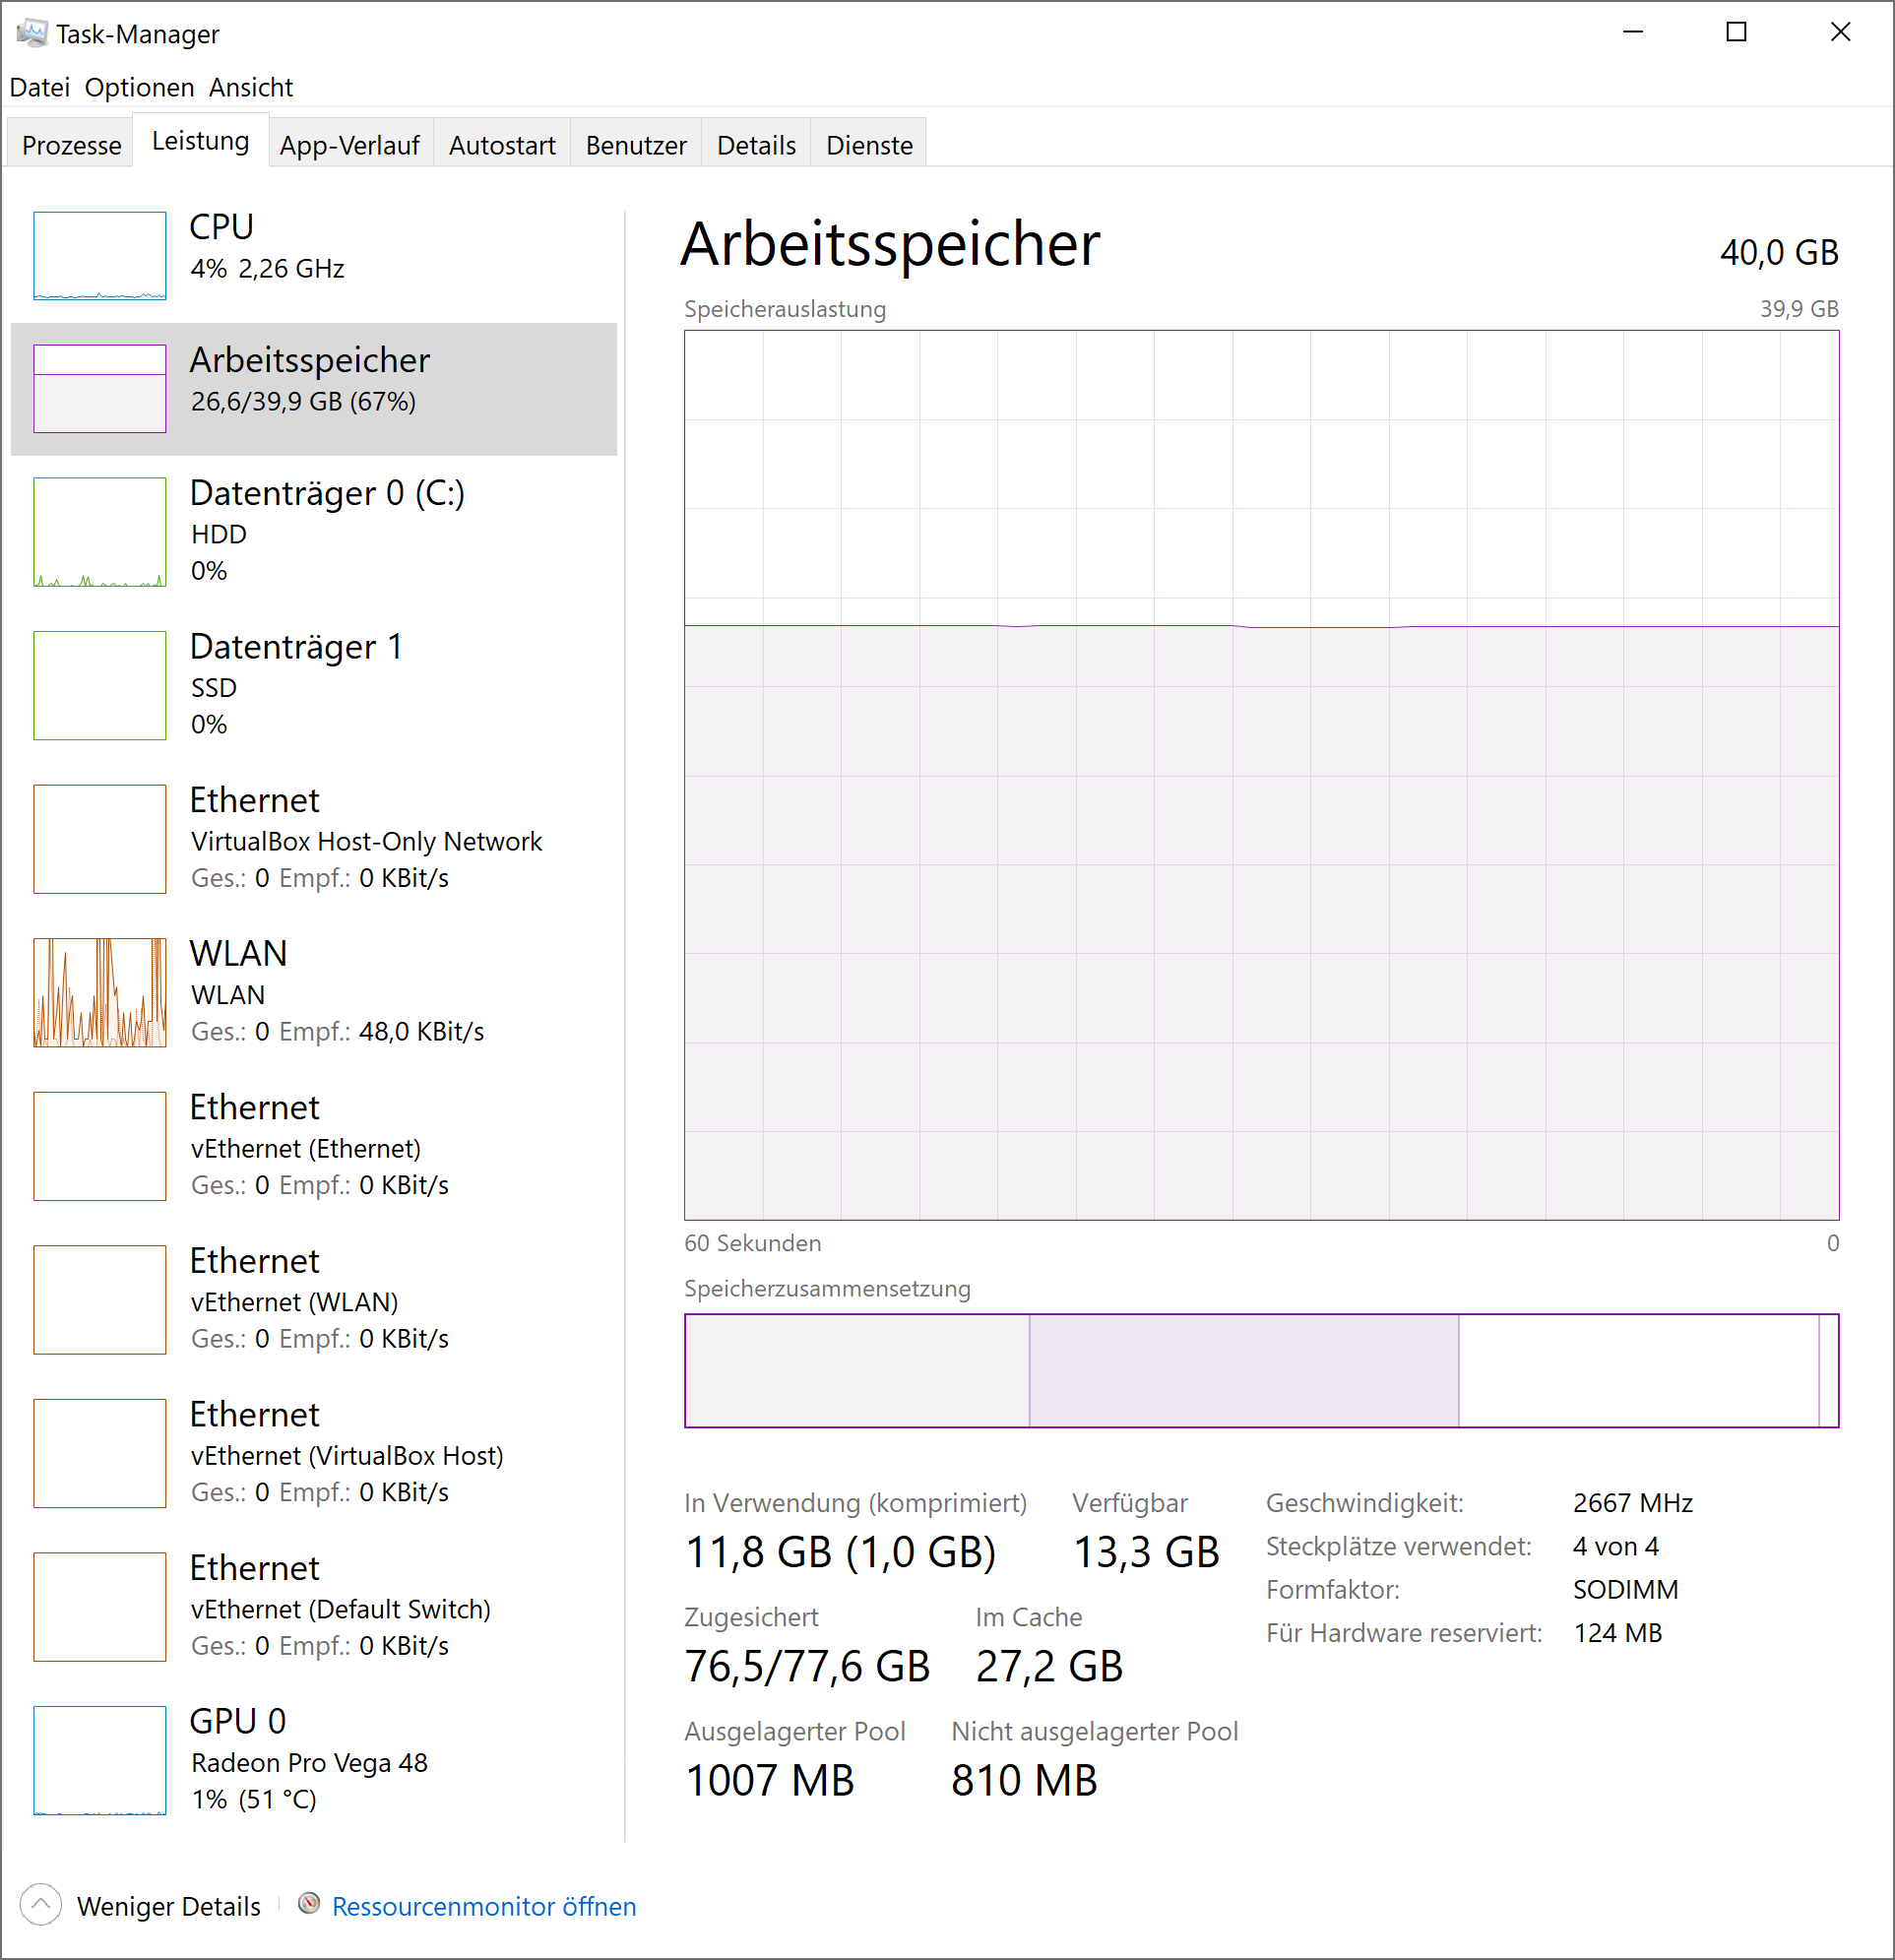Click the Ressourcenmonitor icon at bottom
Image resolution: width=1895 pixels, height=1960 pixels.
pyautogui.click(x=309, y=1904)
